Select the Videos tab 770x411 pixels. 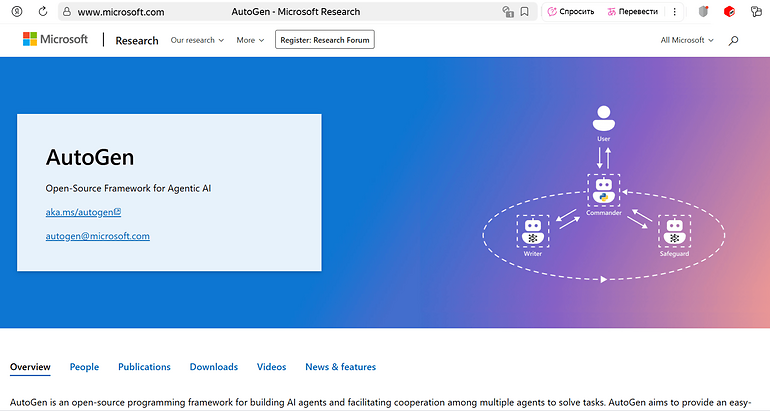coord(271,367)
